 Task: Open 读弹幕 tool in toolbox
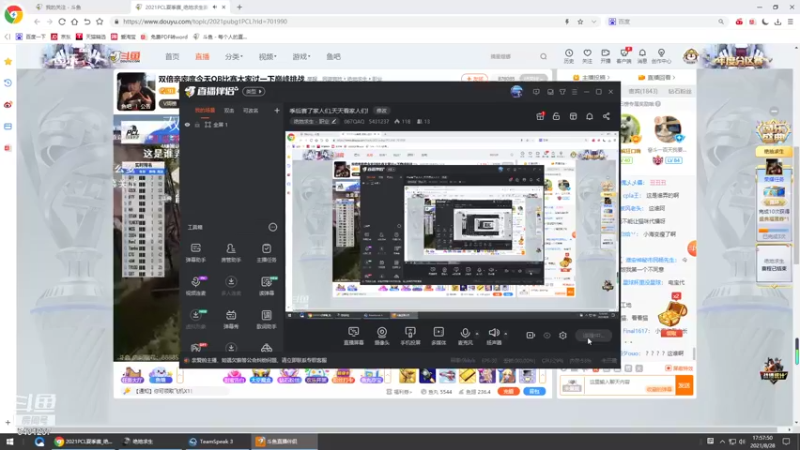[266, 286]
